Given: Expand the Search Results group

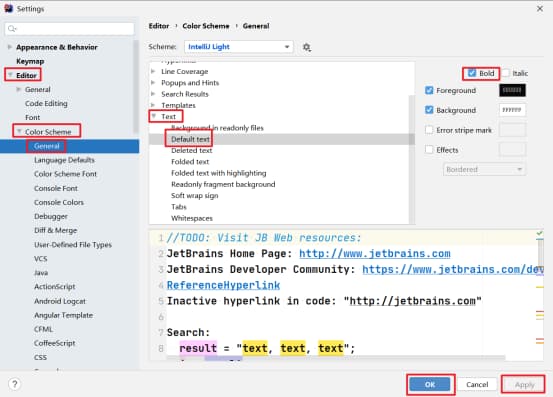Looking at the screenshot, I should pos(153,94).
